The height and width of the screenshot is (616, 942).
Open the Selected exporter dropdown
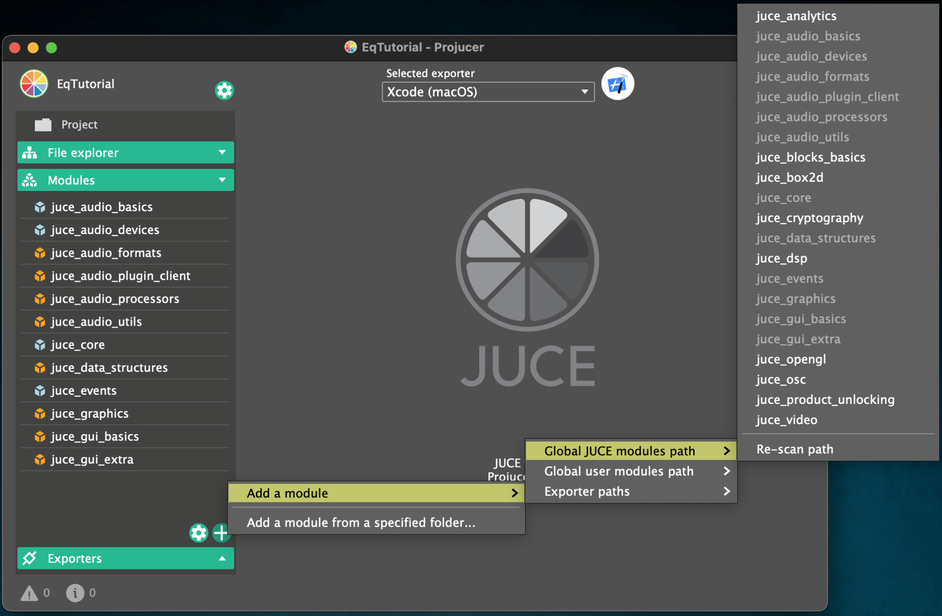(488, 92)
